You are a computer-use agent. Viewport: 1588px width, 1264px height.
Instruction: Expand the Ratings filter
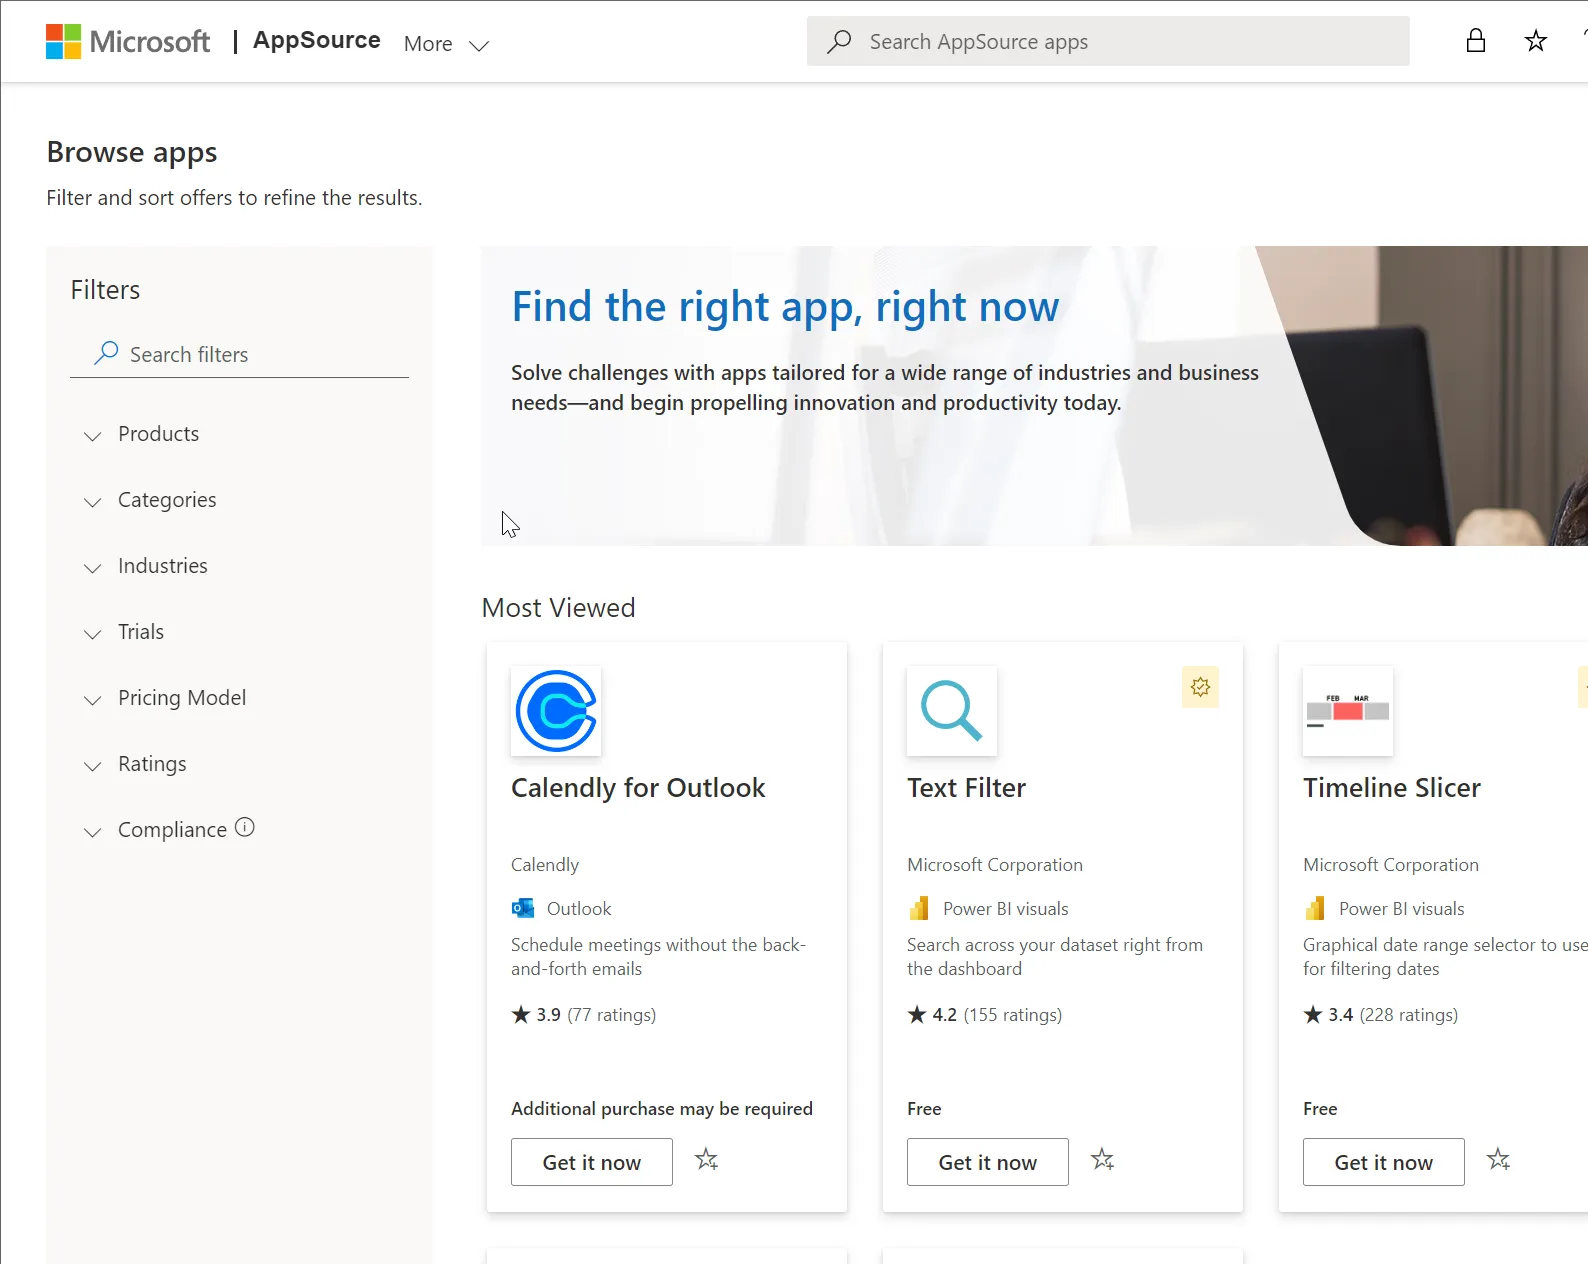pyautogui.click(x=135, y=764)
